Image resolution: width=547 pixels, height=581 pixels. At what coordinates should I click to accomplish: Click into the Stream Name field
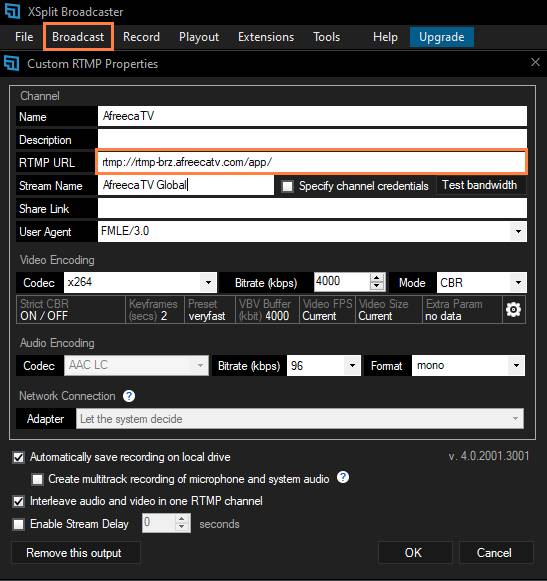click(186, 185)
